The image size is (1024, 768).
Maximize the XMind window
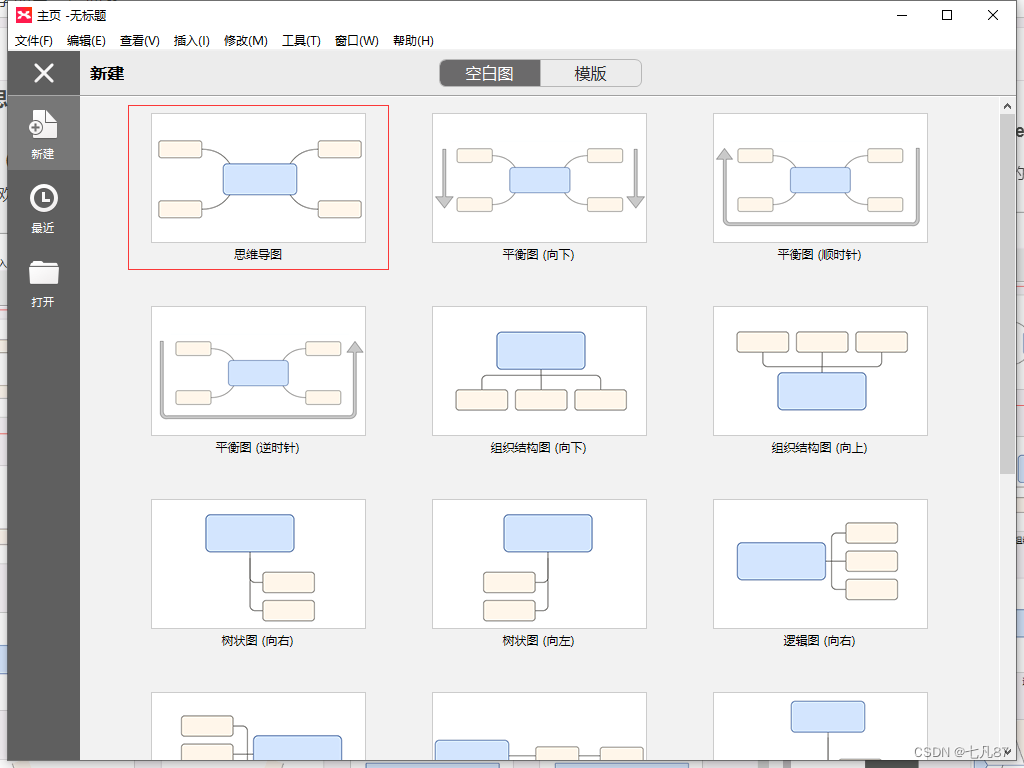[947, 15]
